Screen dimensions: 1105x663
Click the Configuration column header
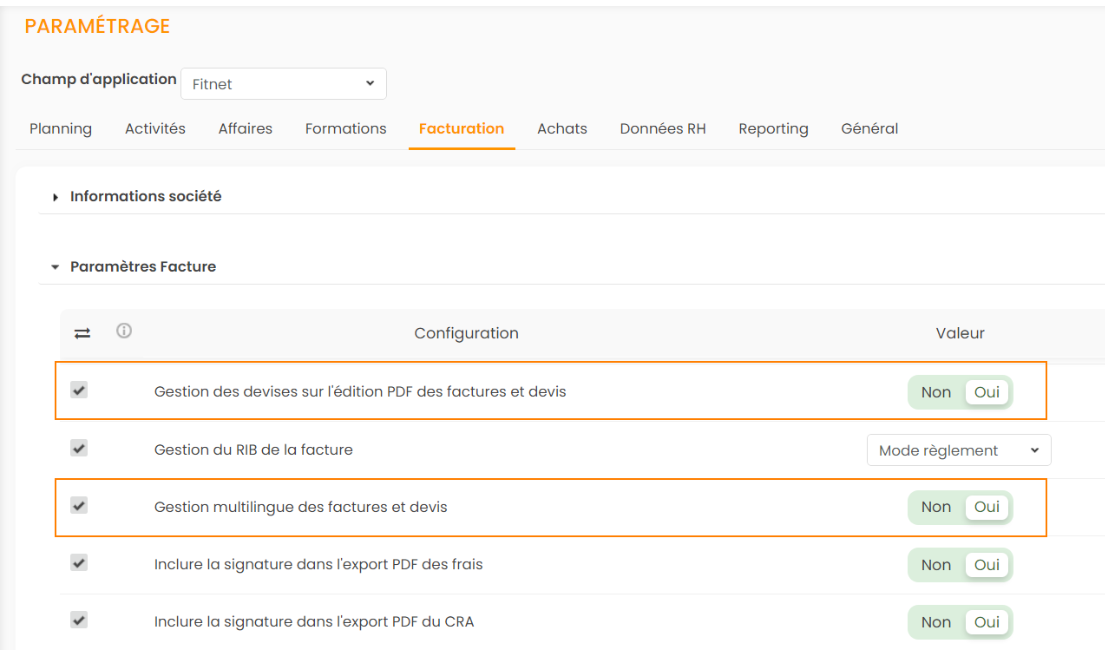[x=466, y=334]
